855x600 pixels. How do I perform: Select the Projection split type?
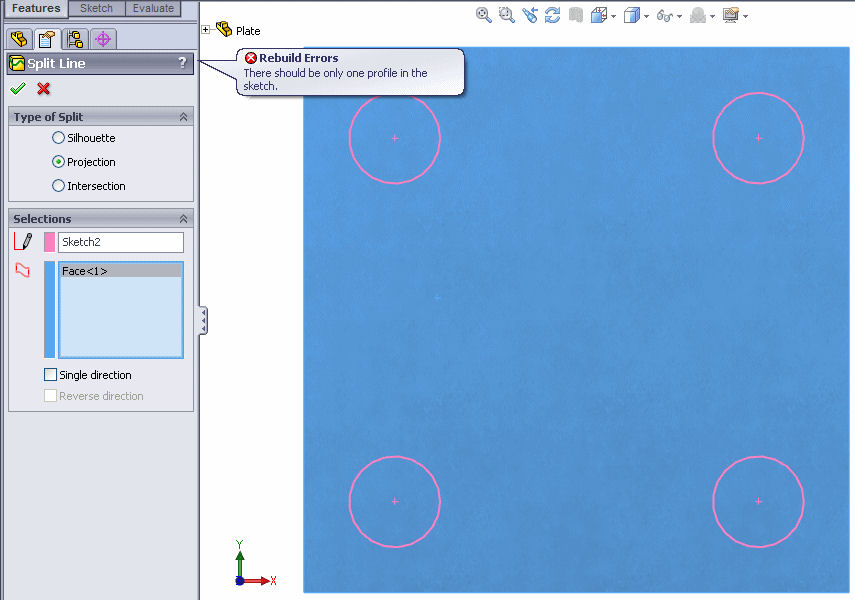58,161
